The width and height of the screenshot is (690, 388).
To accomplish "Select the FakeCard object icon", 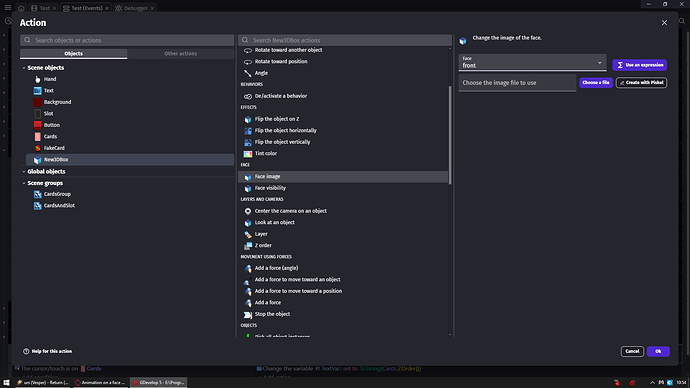I will [37, 148].
